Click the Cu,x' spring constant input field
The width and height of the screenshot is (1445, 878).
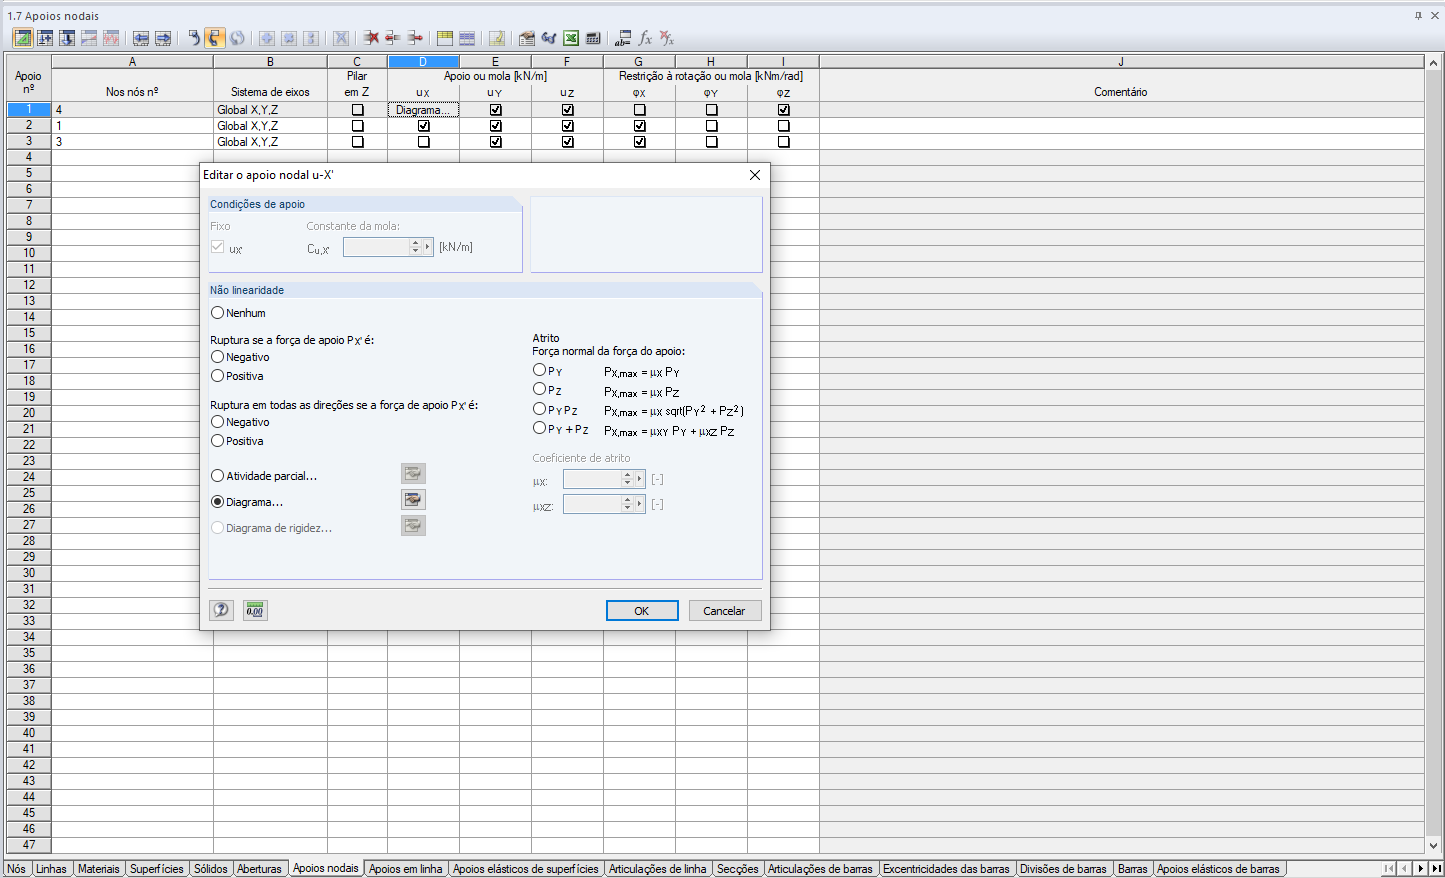pyautogui.click(x=376, y=247)
